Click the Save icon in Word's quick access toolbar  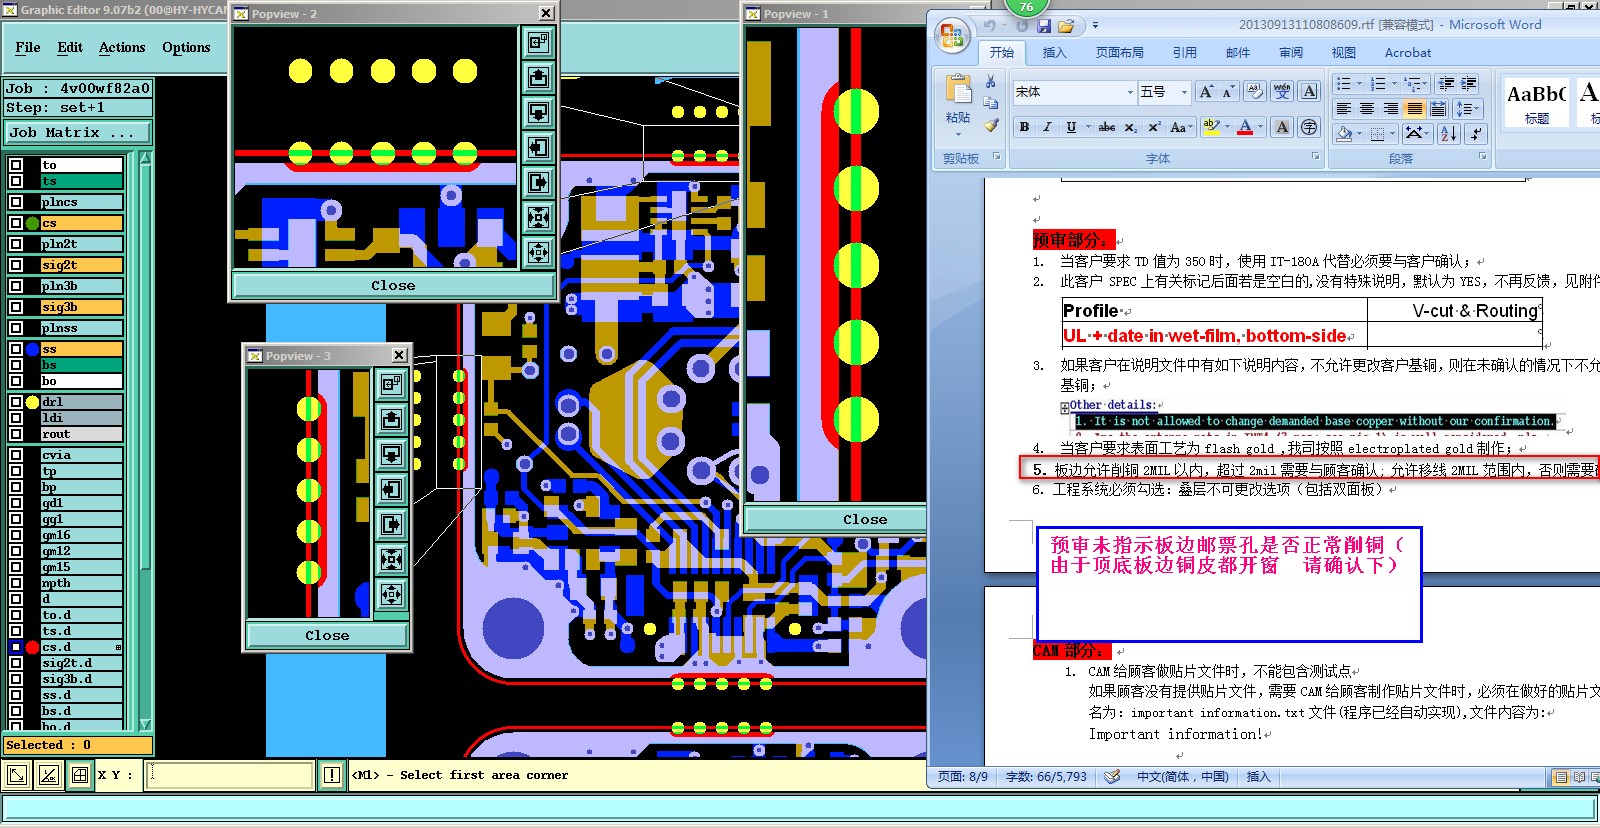click(x=1044, y=26)
